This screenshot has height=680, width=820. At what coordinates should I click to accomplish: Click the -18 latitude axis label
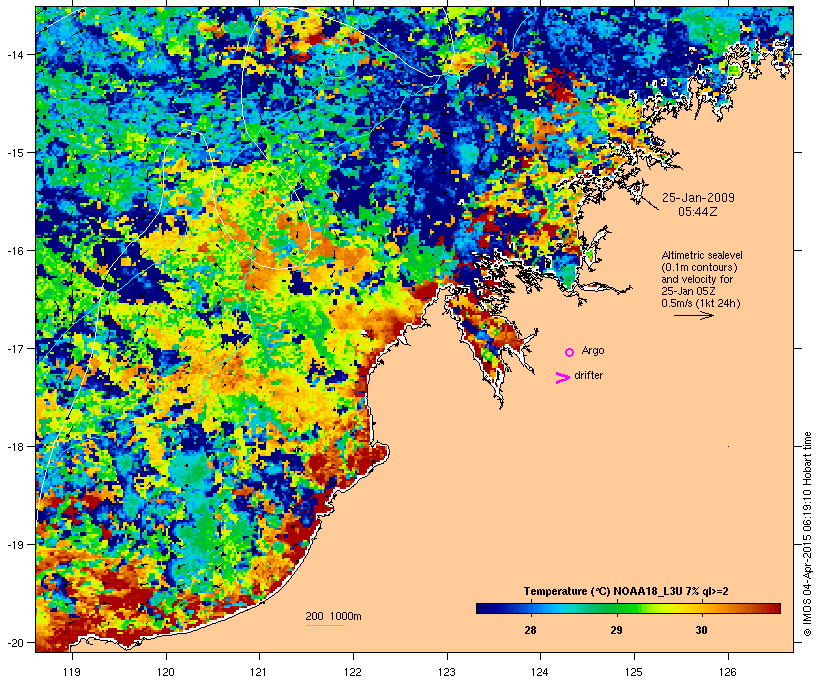14,446
